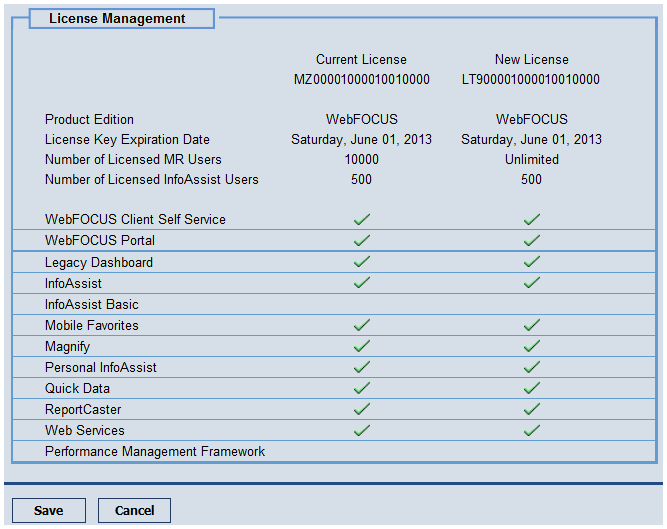Select Current License WebFOCUS edition value

(362, 119)
